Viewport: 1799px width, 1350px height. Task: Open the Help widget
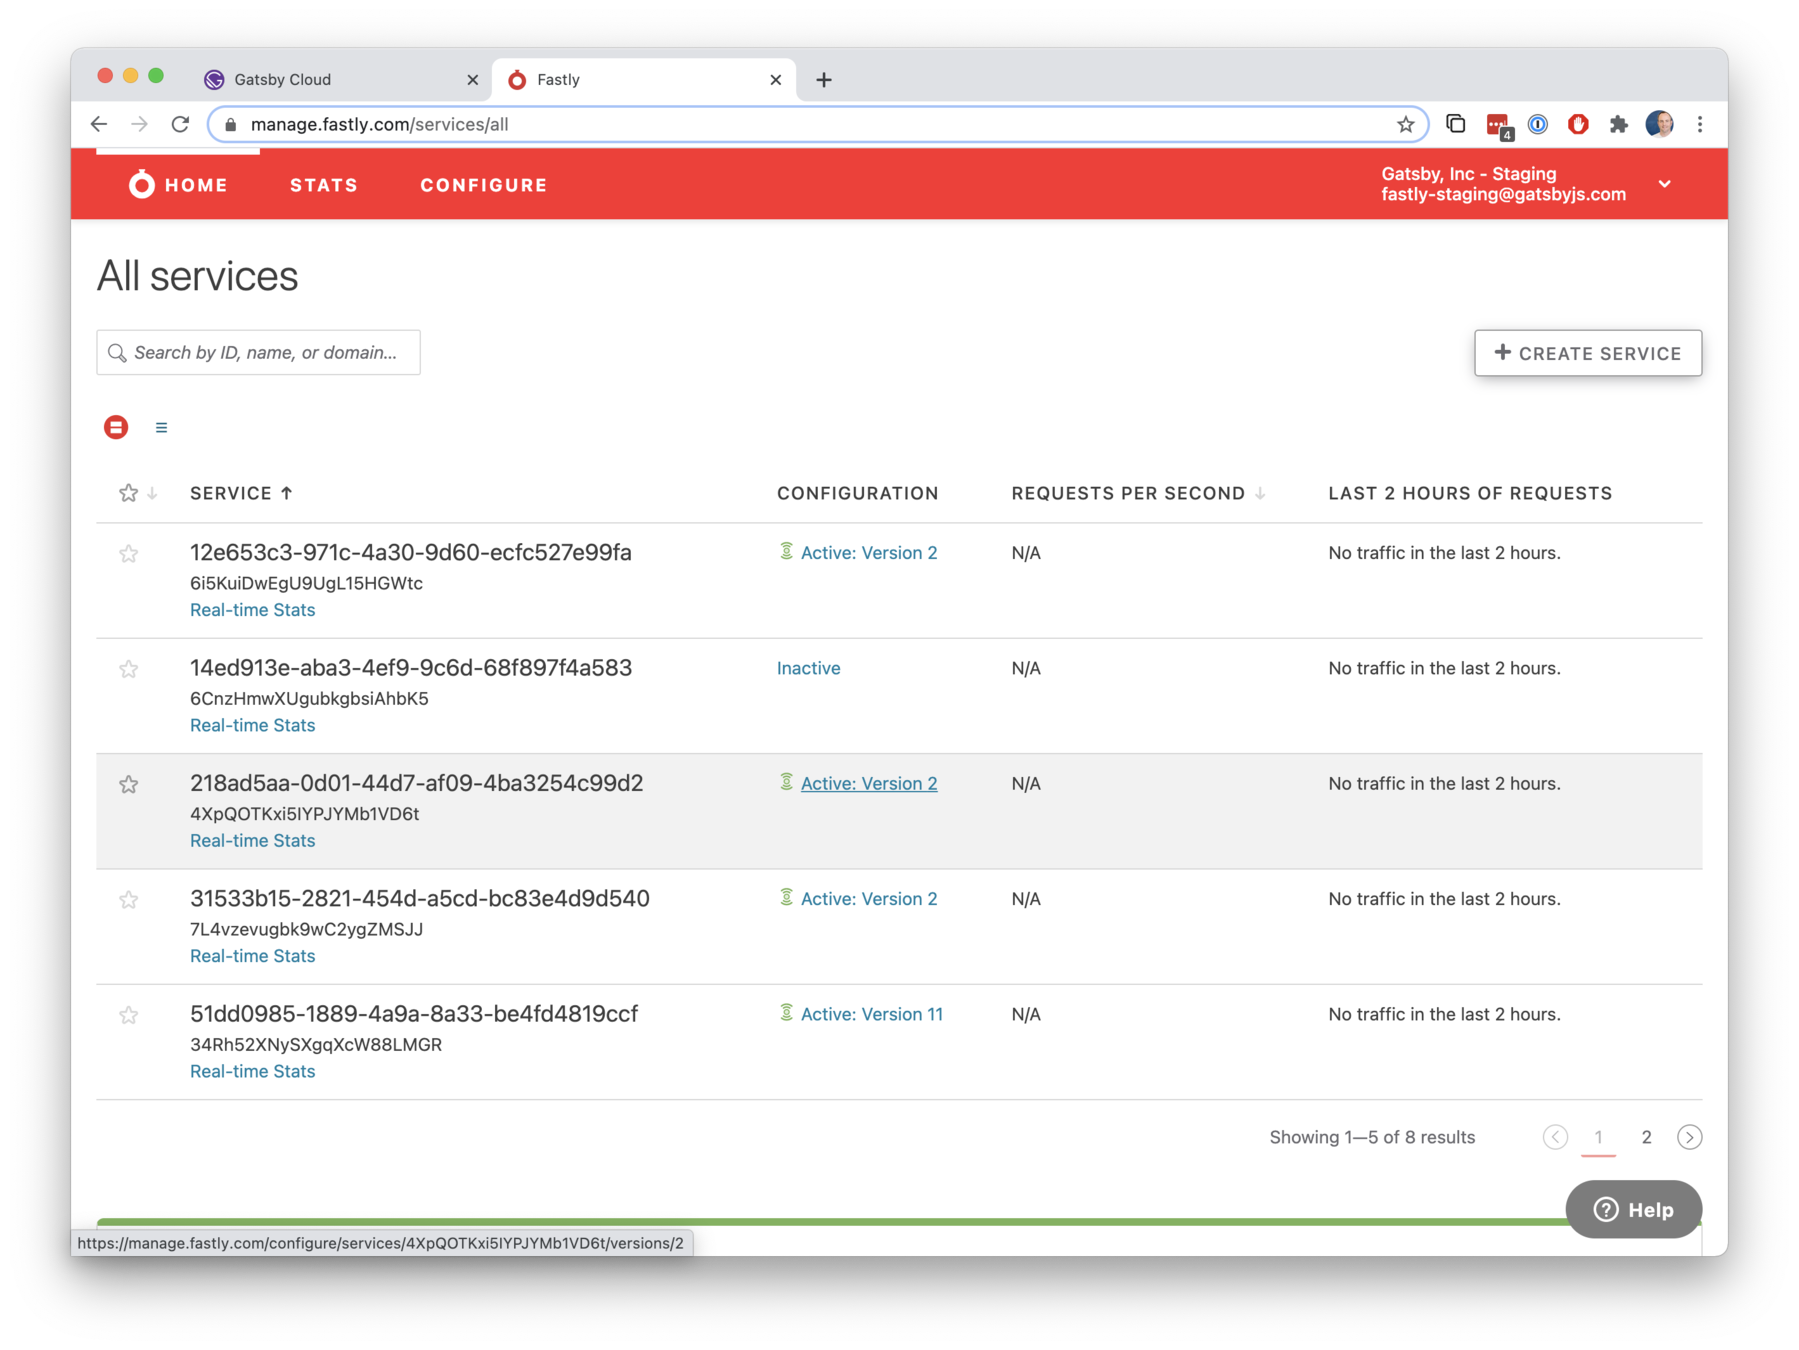1633,1210
